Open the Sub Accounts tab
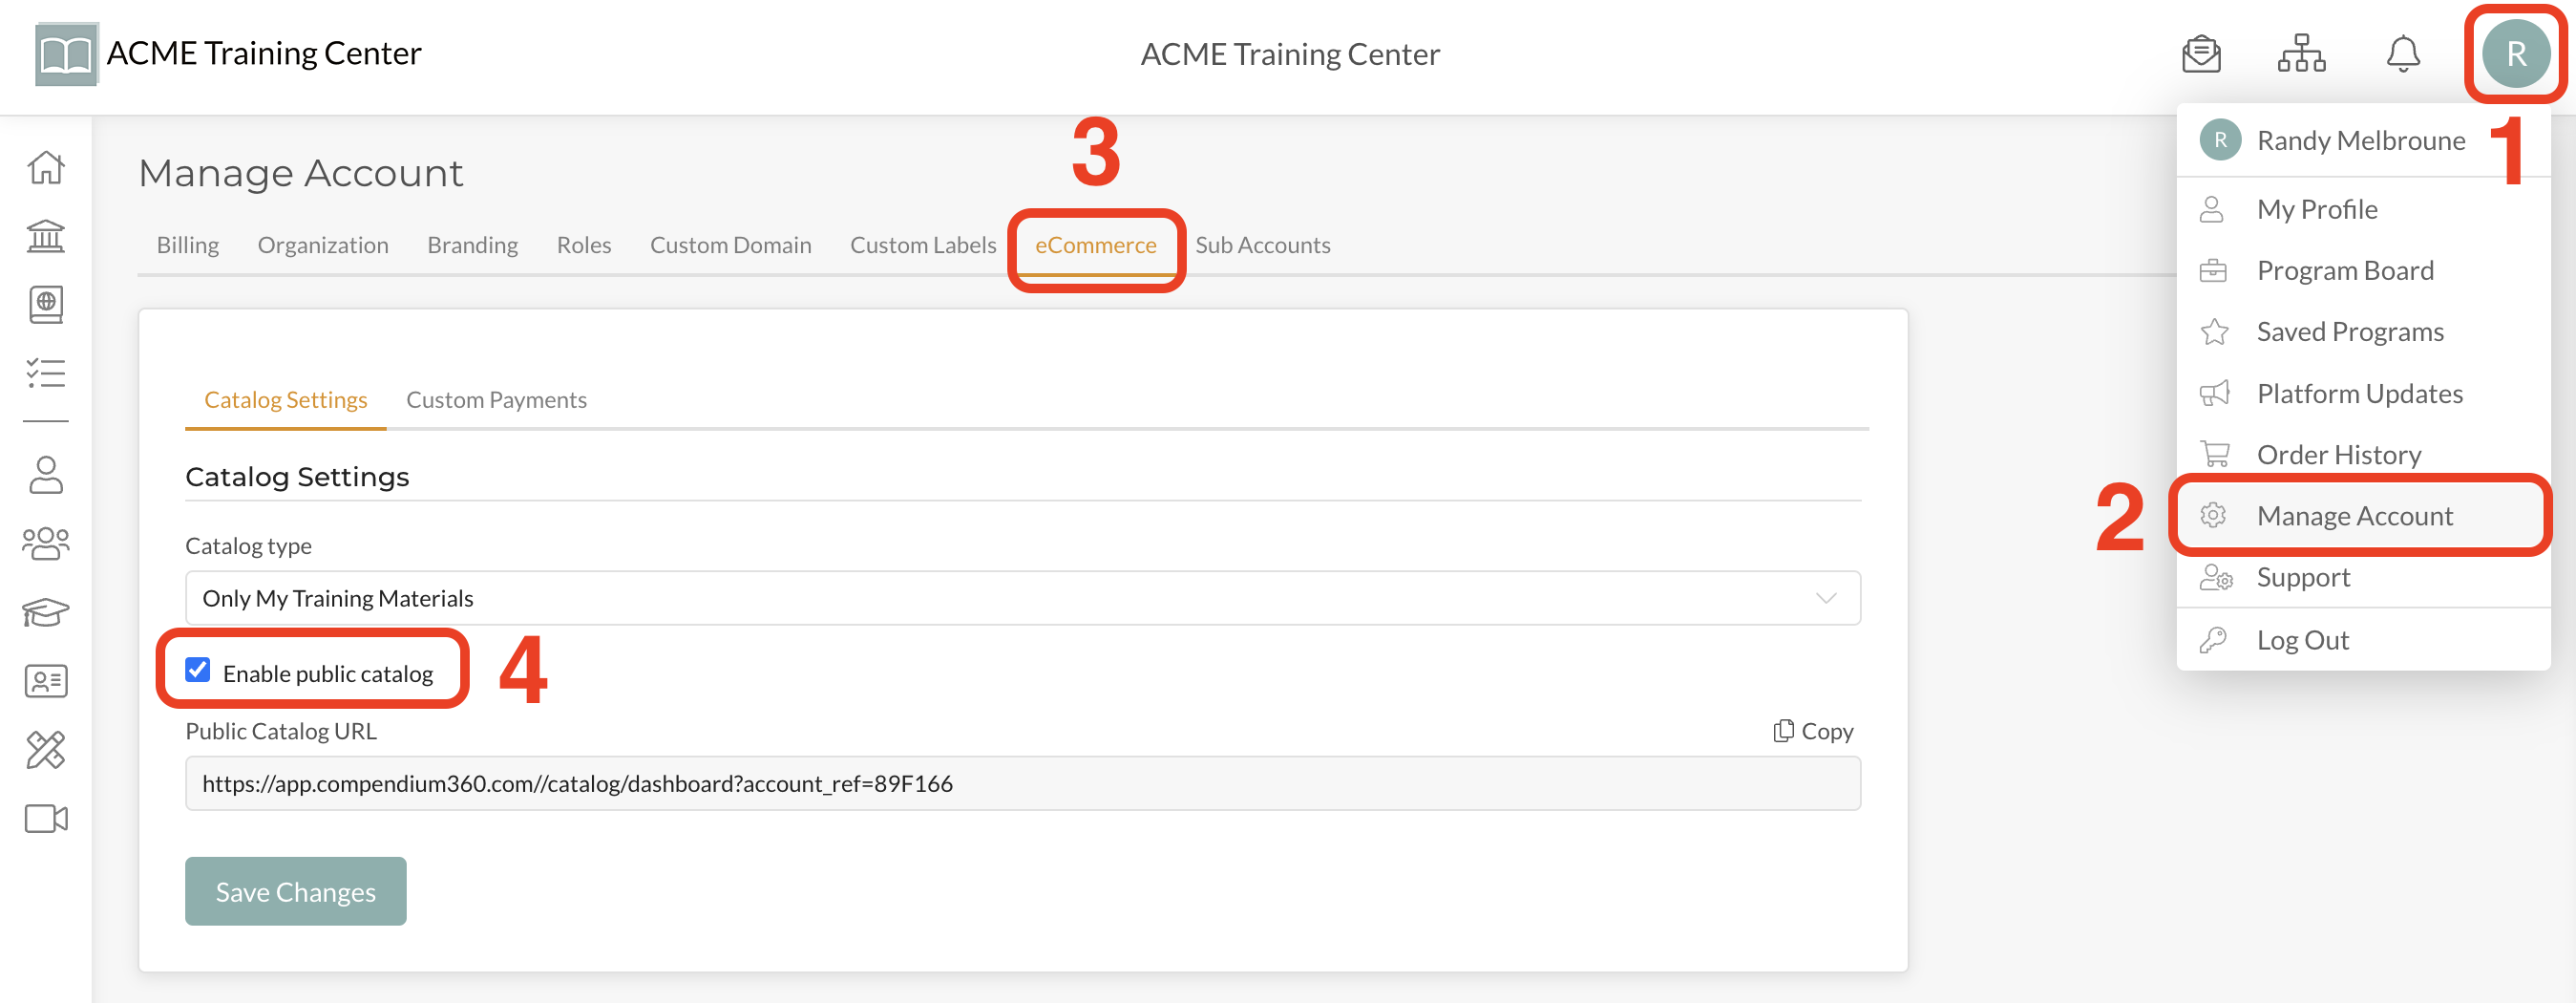Image resolution: width=2576 pixels, height=1003 pixels. tap(1263, 244)
